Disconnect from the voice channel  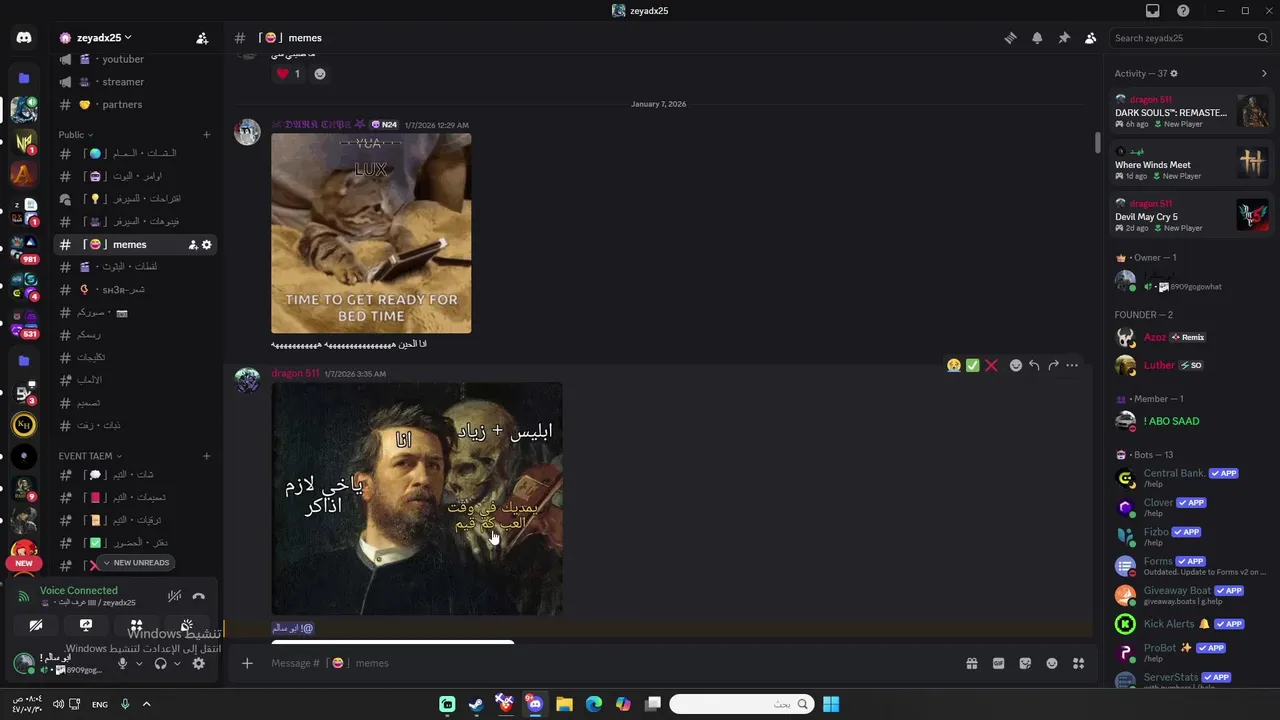(x=199, y=596)
